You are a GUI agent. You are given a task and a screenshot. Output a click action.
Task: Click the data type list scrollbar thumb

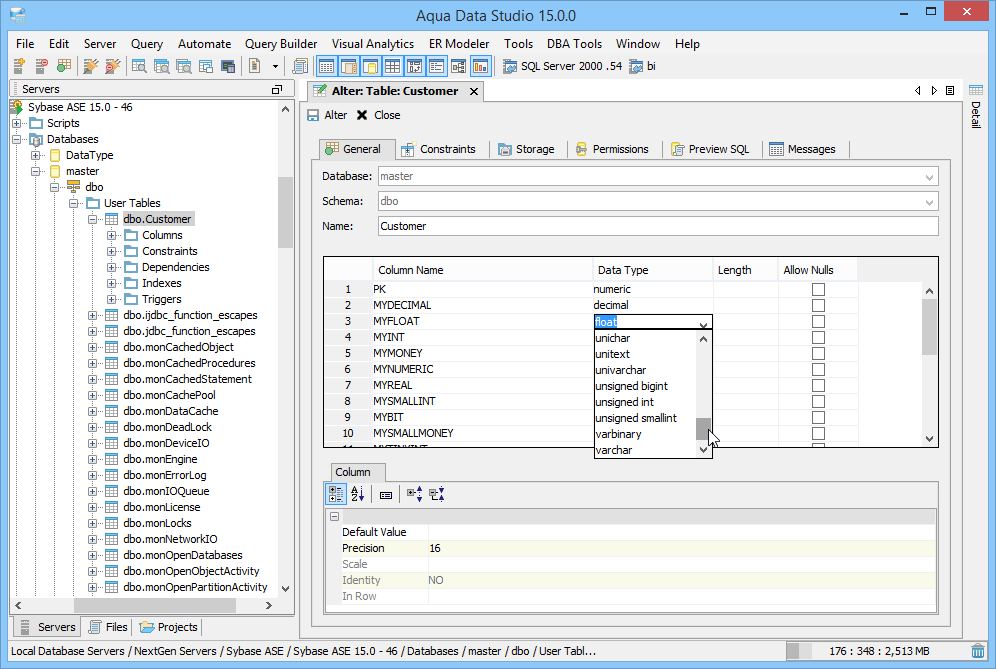click(703, 429)
